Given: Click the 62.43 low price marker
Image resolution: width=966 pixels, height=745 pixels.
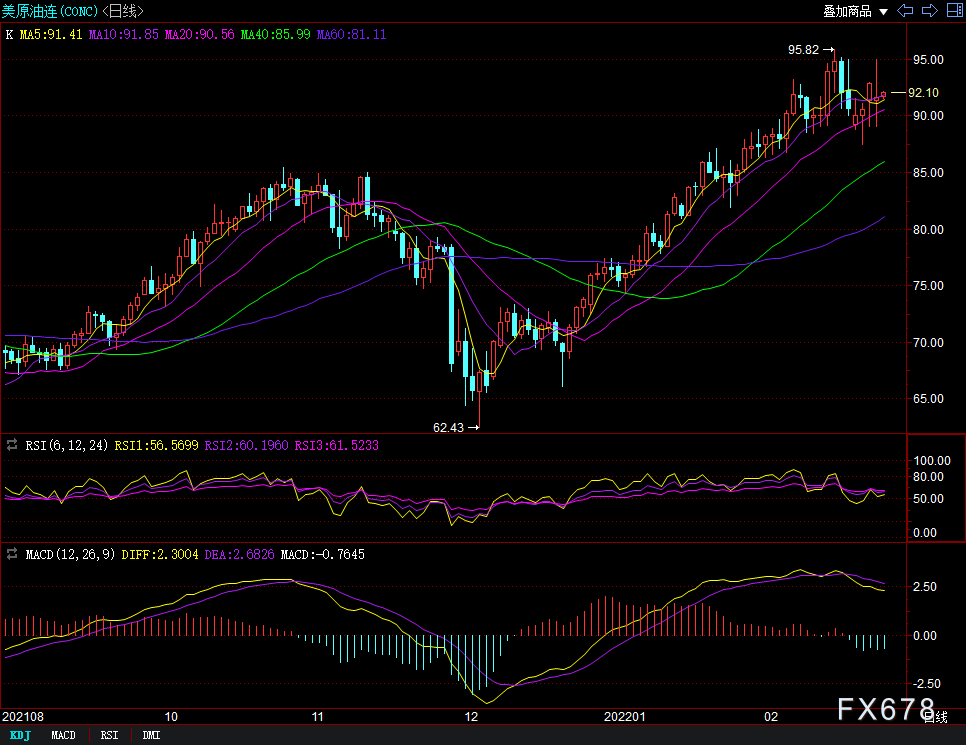Looking at the screenshot, I should click(x=448, y=427).
